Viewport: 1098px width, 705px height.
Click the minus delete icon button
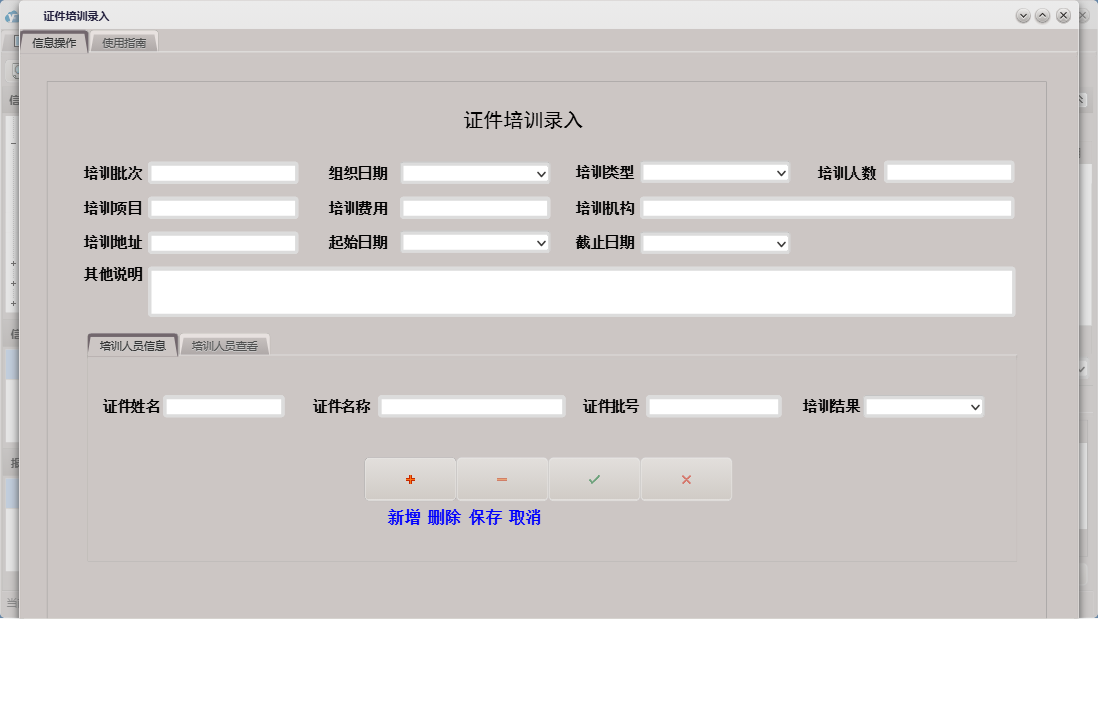(503, 479)
